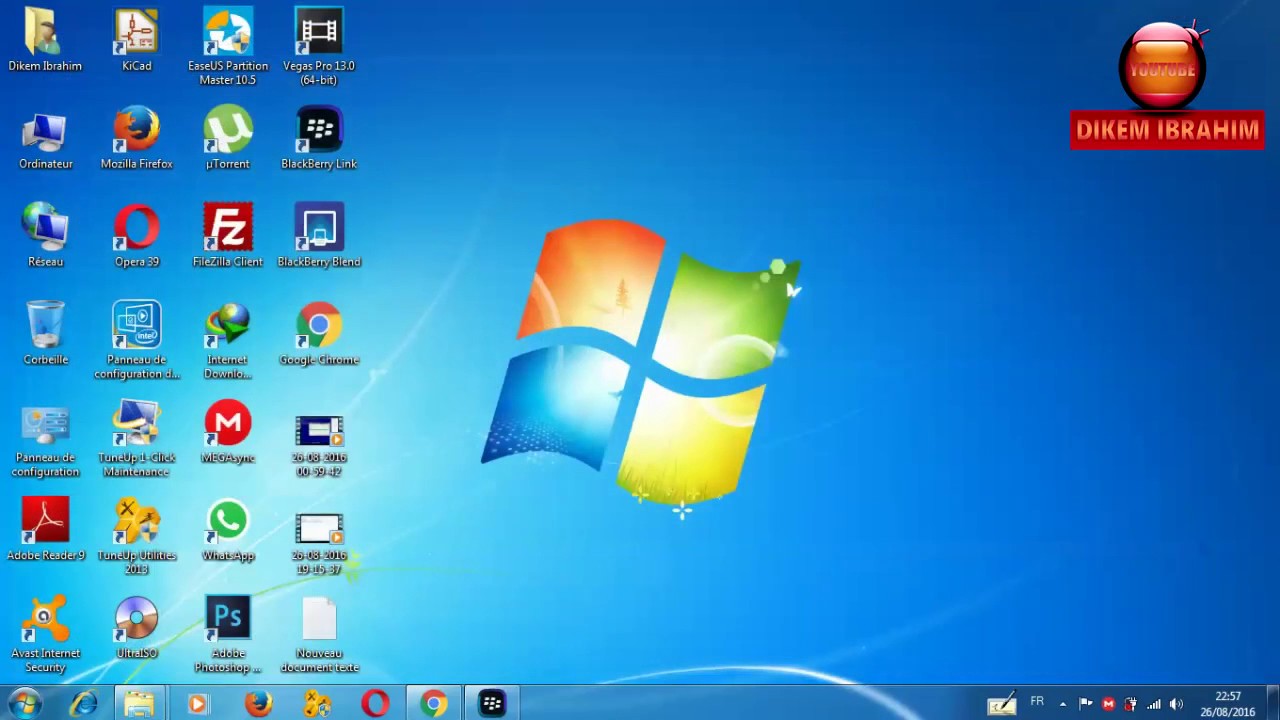Open Windows Media Player from taskbar

(x=197, y=704)
